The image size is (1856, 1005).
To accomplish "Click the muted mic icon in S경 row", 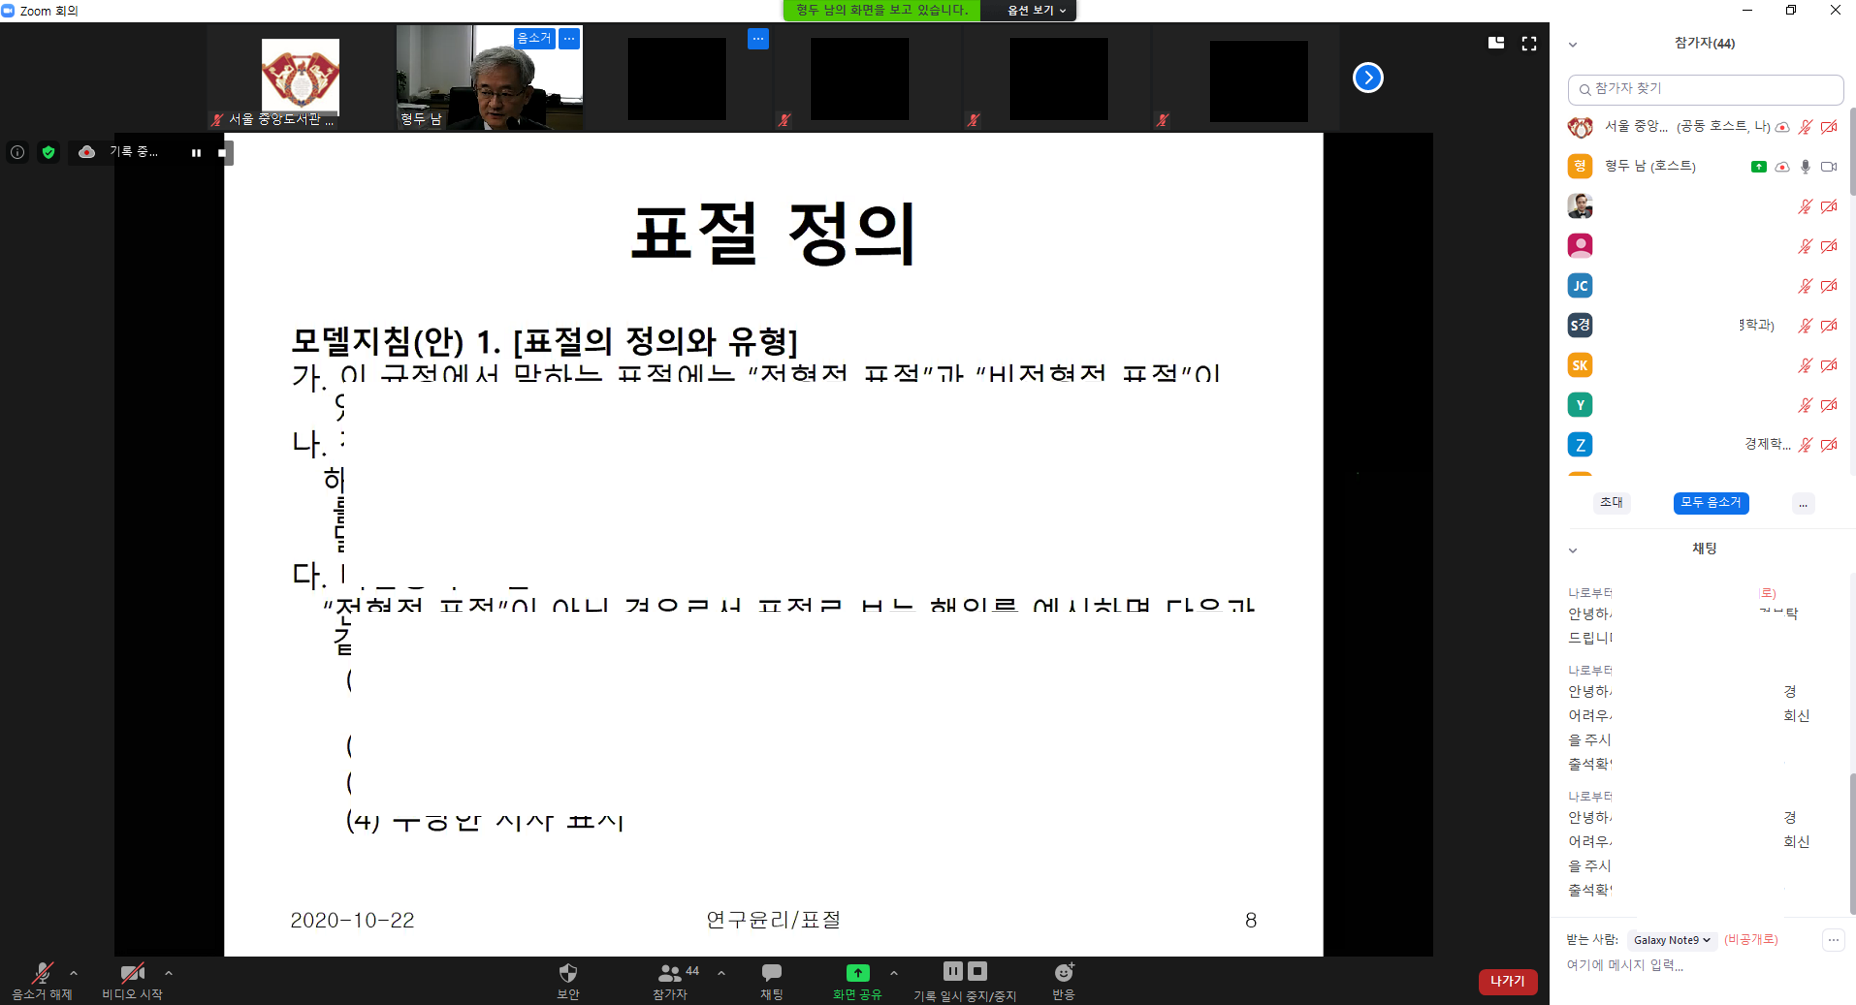I will 1805,326.
